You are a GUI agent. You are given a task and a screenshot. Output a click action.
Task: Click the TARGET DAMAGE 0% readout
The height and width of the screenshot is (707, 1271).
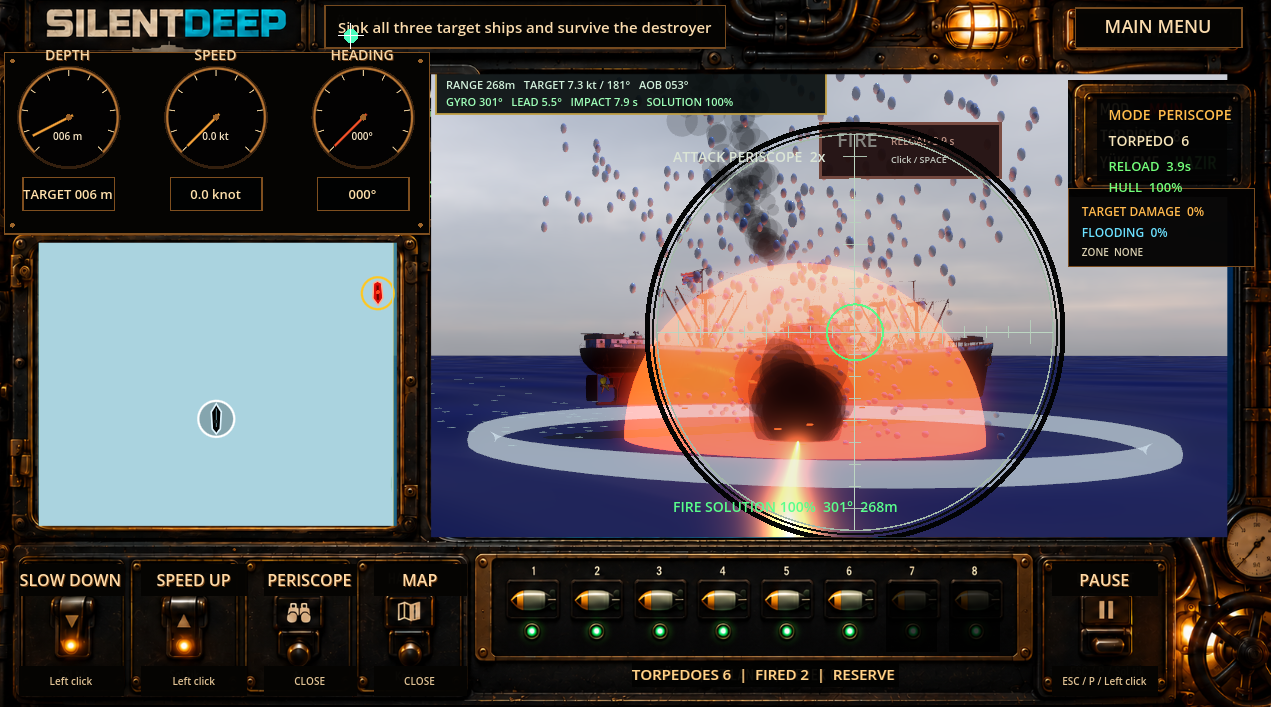pyautogui.click(x=1142, y=212)
